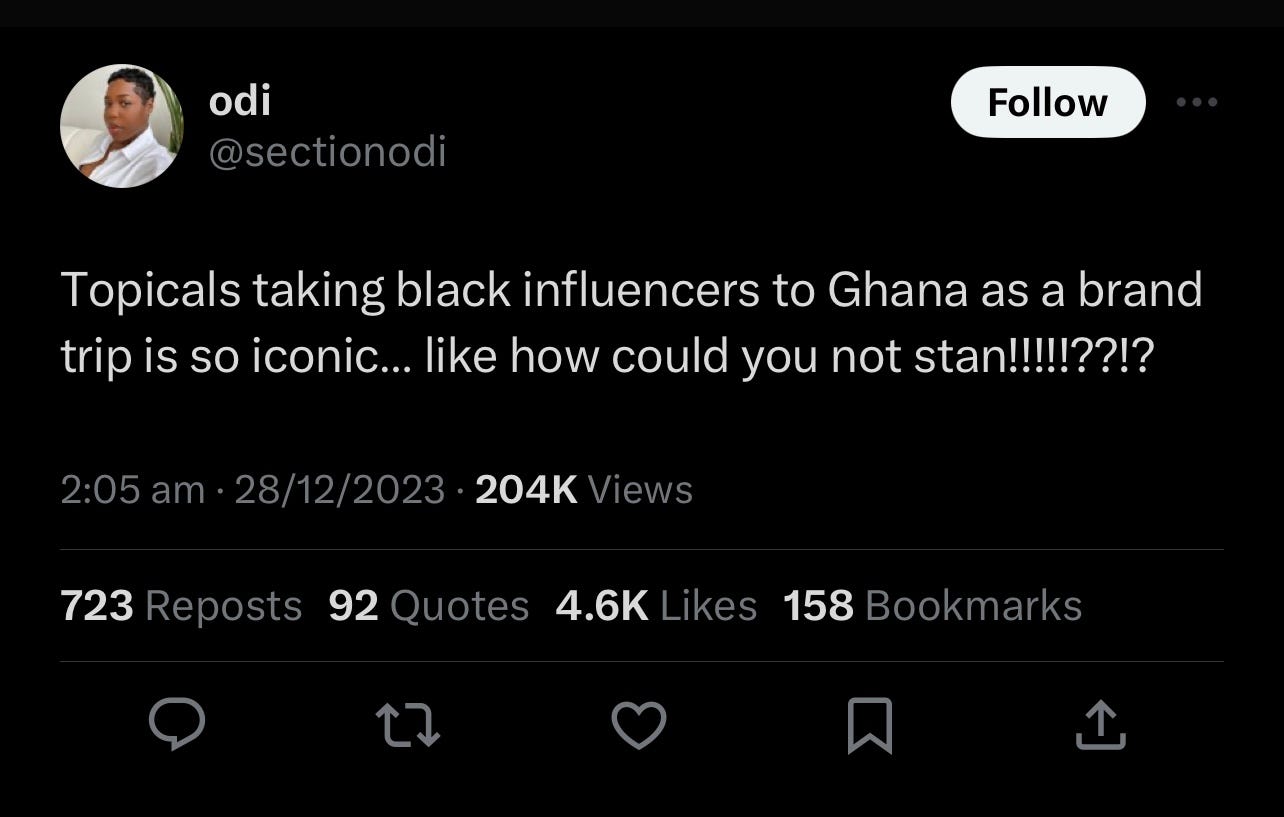Repost this tweet using the arrows icon
1284x817 pixels.
pos(407,725)
